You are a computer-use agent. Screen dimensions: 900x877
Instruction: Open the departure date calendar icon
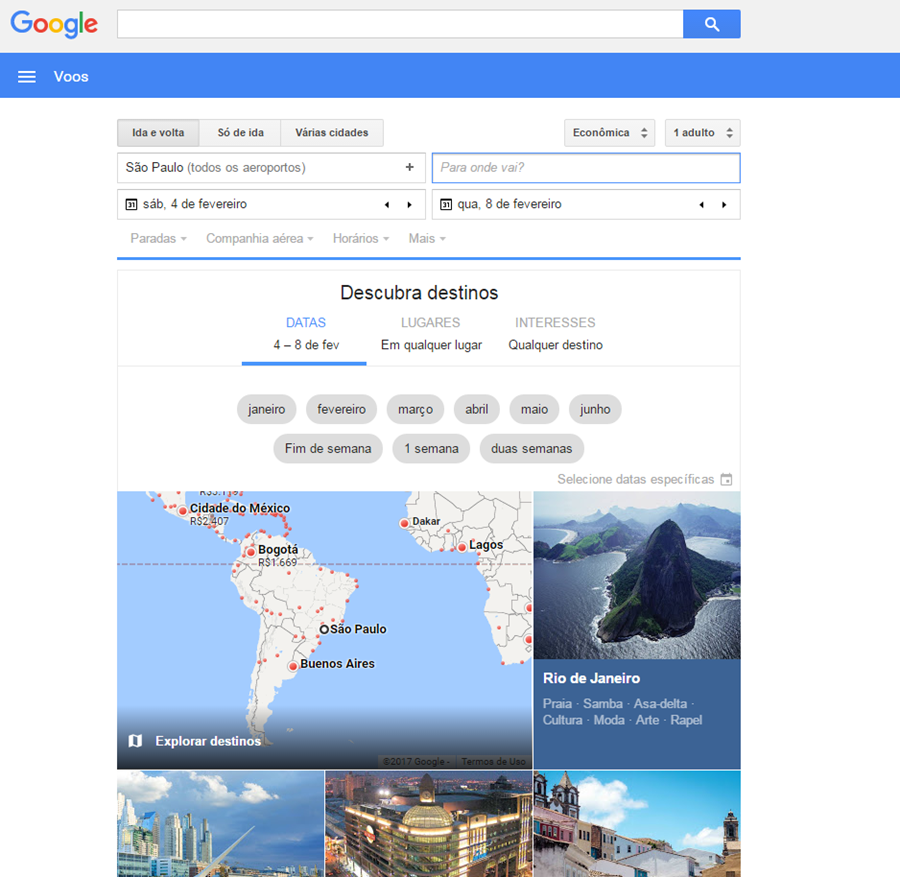(x=131, y=205)
